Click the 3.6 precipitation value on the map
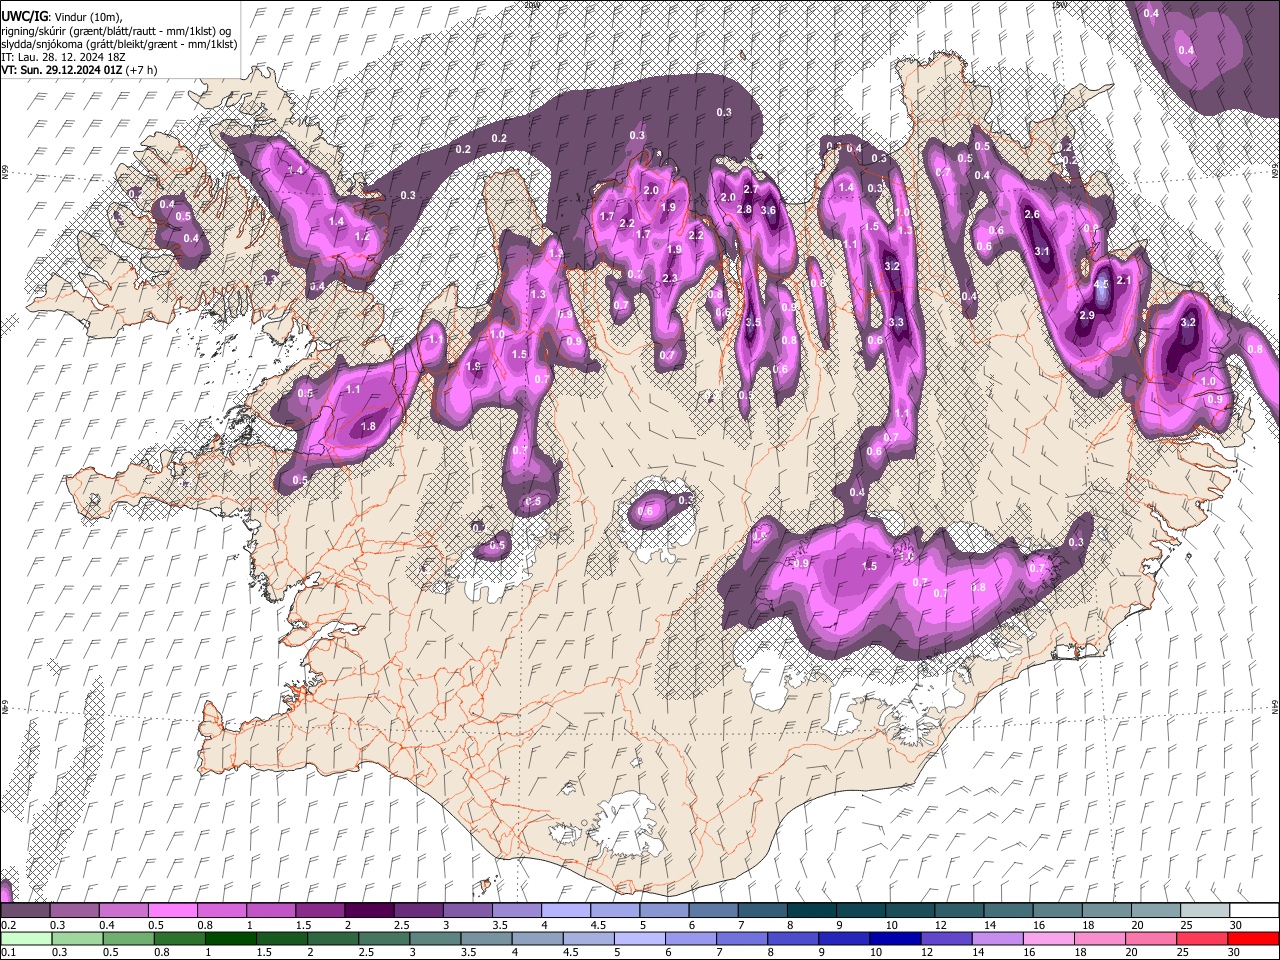This screenshot has height=960, width=1280. (x=768, y=210)
